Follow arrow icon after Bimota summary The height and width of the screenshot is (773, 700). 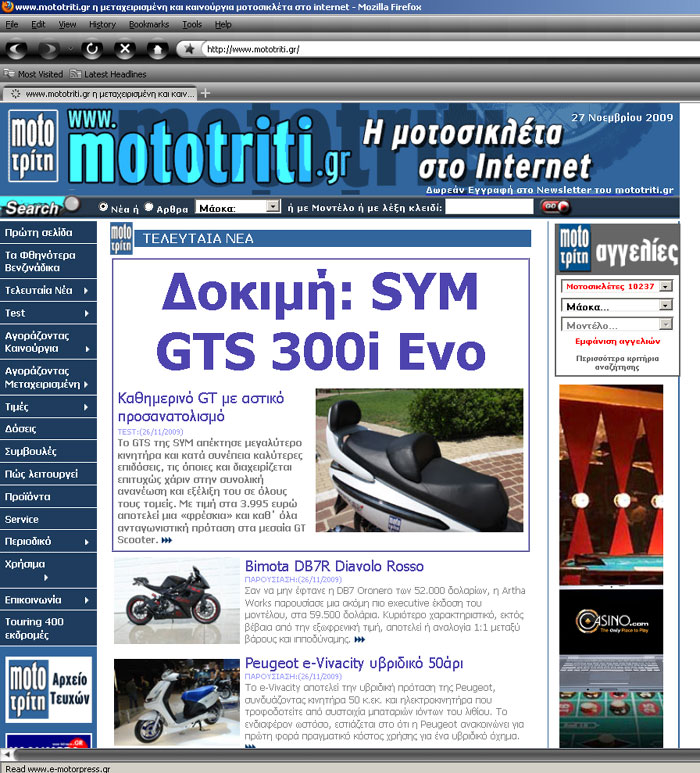pyautogui.click(x=360, y=640)
